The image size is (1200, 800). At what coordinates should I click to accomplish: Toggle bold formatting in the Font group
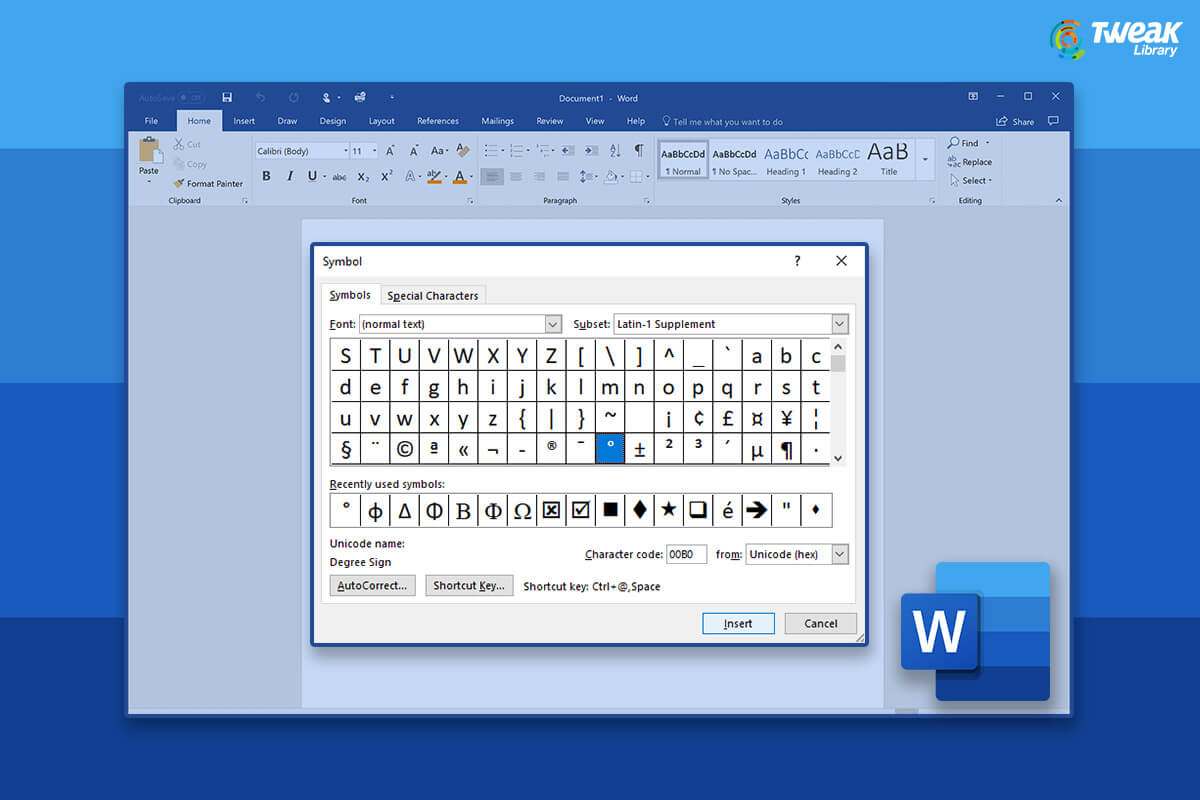click(x=266, y=176)
